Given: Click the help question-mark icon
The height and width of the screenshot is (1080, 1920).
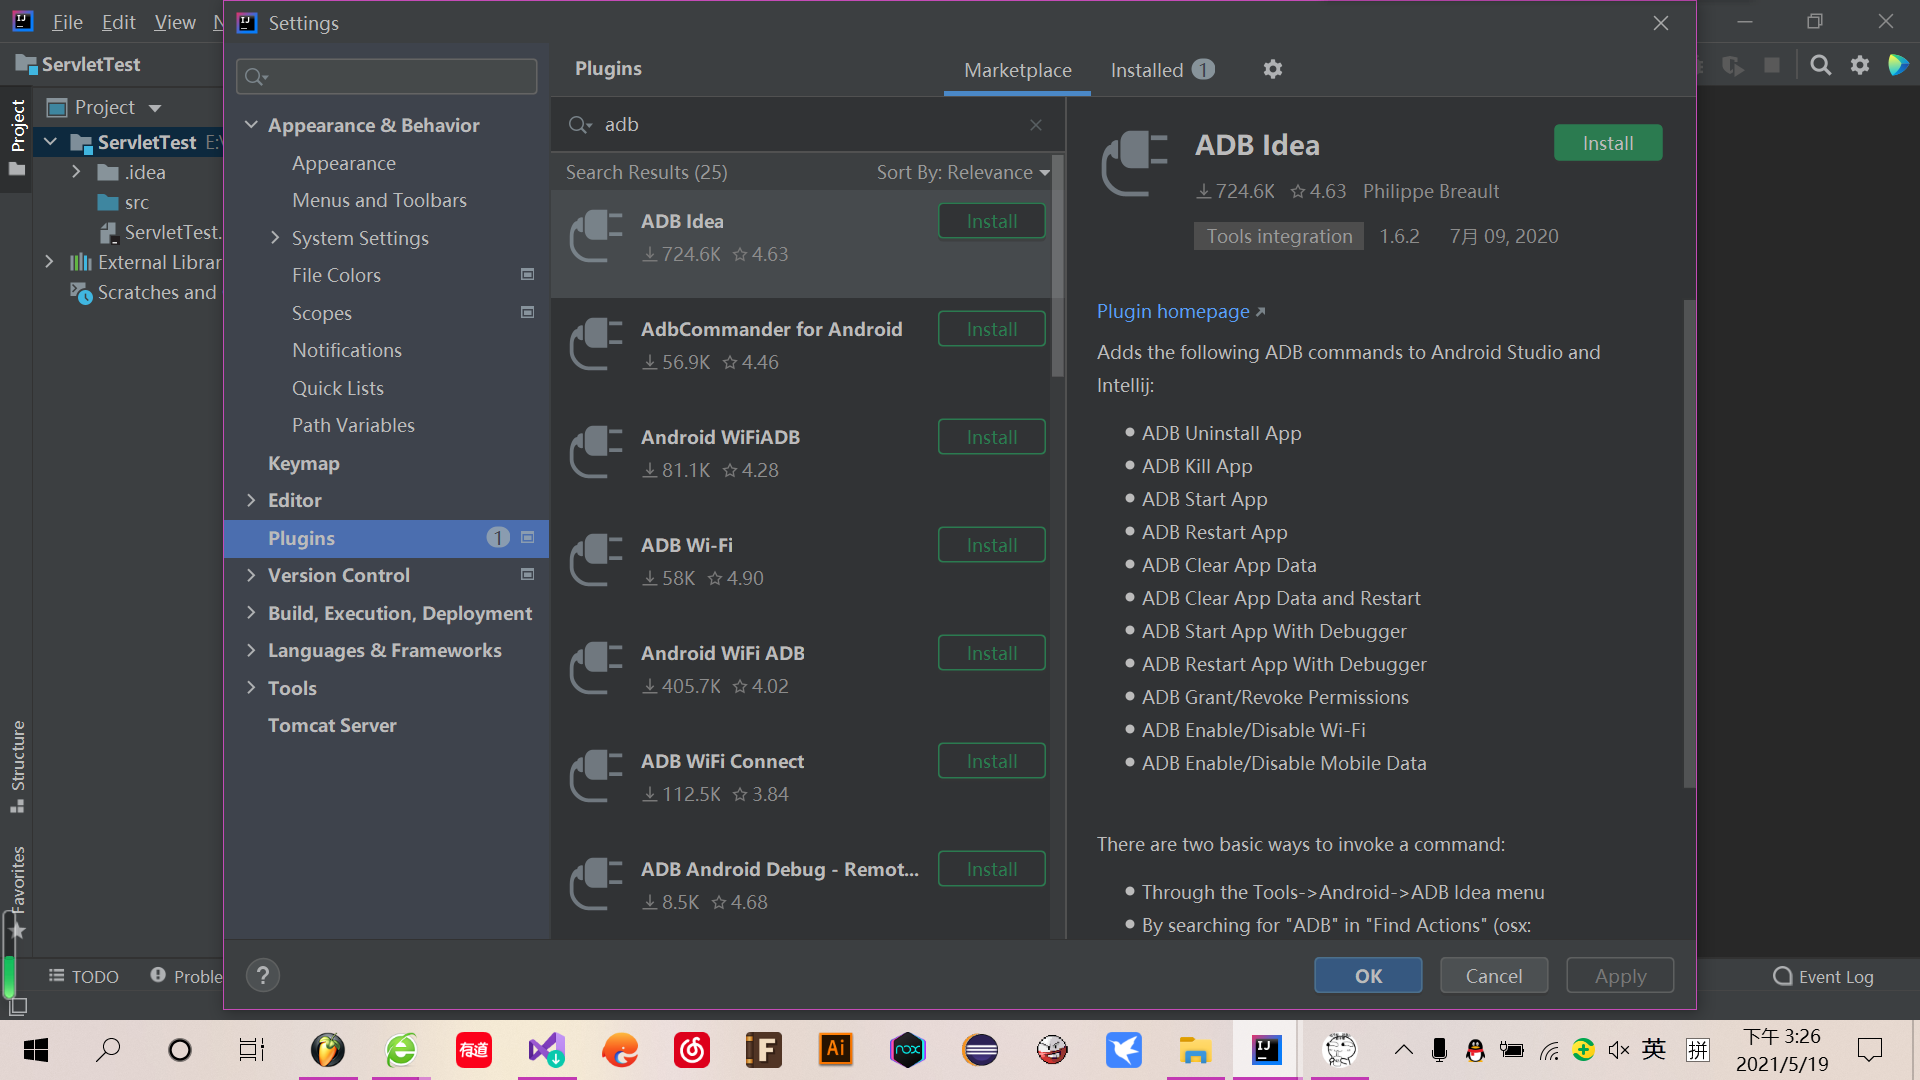Looking at the screenshot, I should 262,975.
